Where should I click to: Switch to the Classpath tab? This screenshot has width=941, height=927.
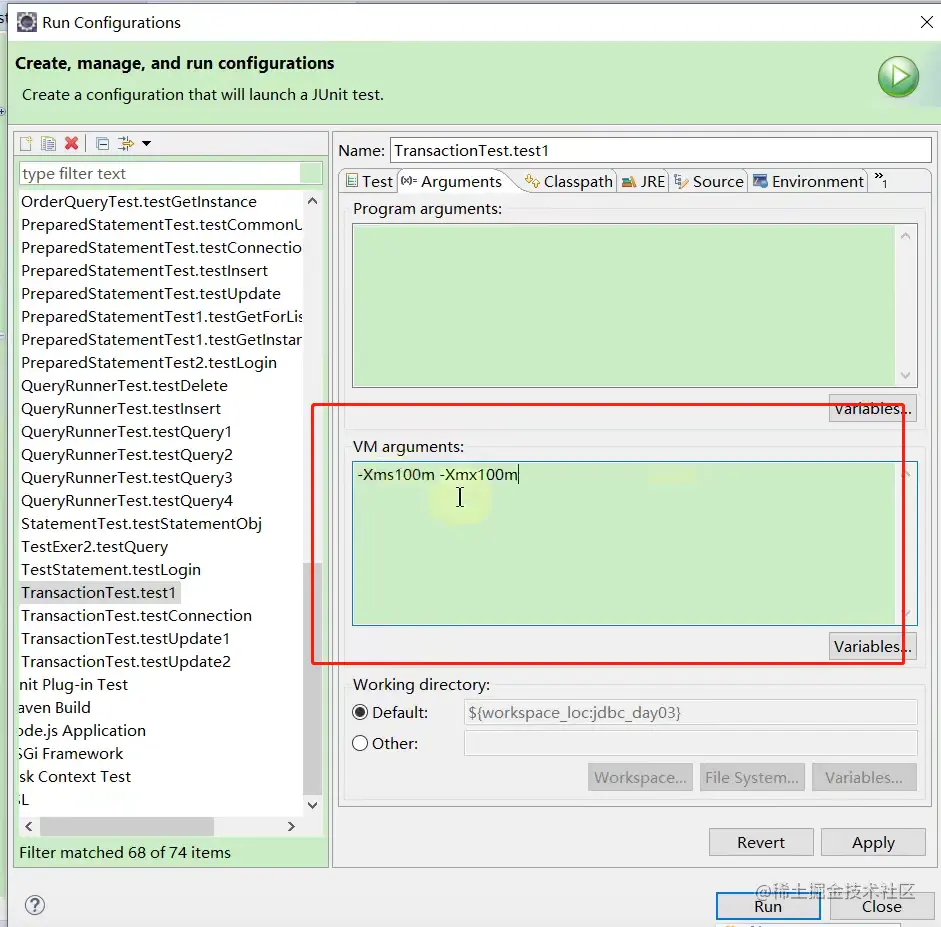pos(568,181)
